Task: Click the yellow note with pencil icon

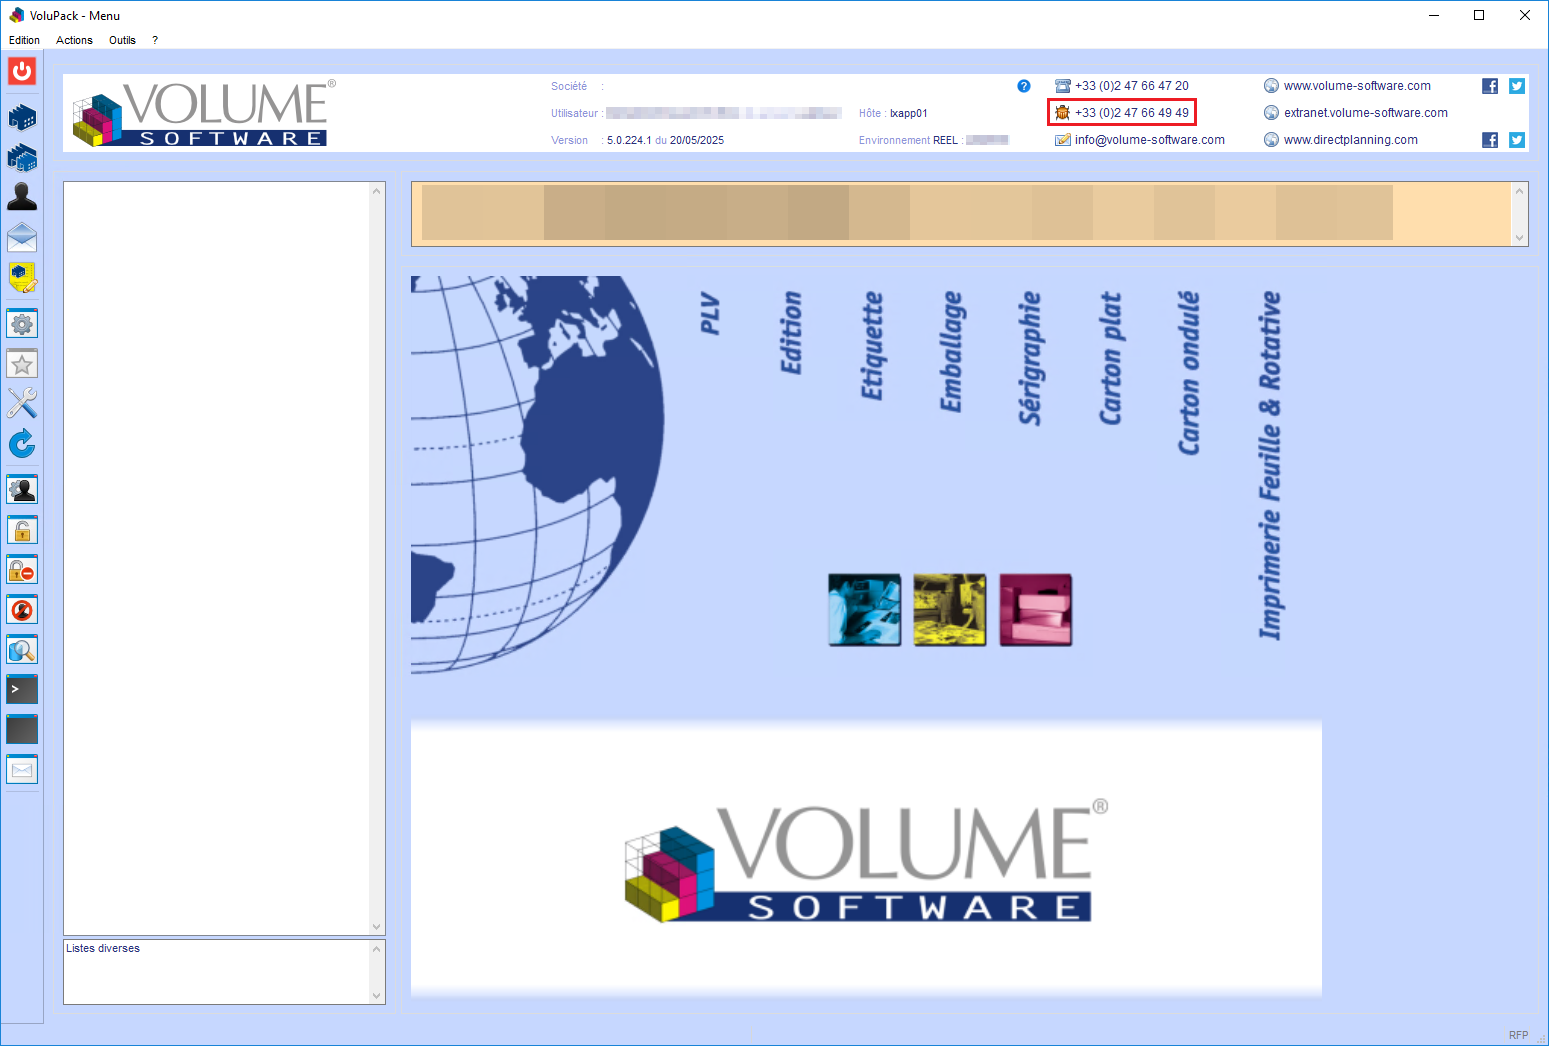Action: (x=22, y=277)
